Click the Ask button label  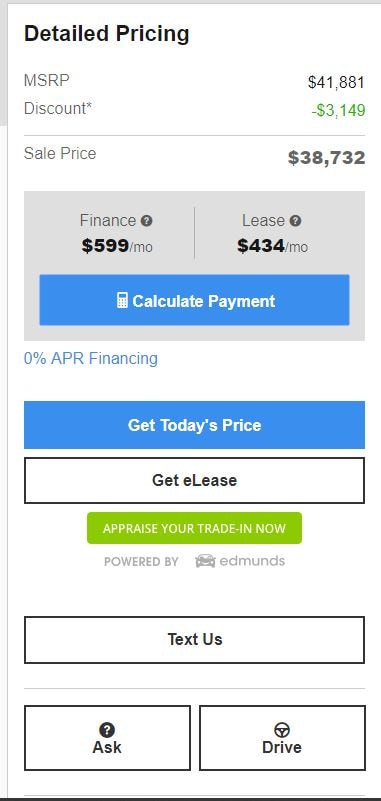coord(107,747)
